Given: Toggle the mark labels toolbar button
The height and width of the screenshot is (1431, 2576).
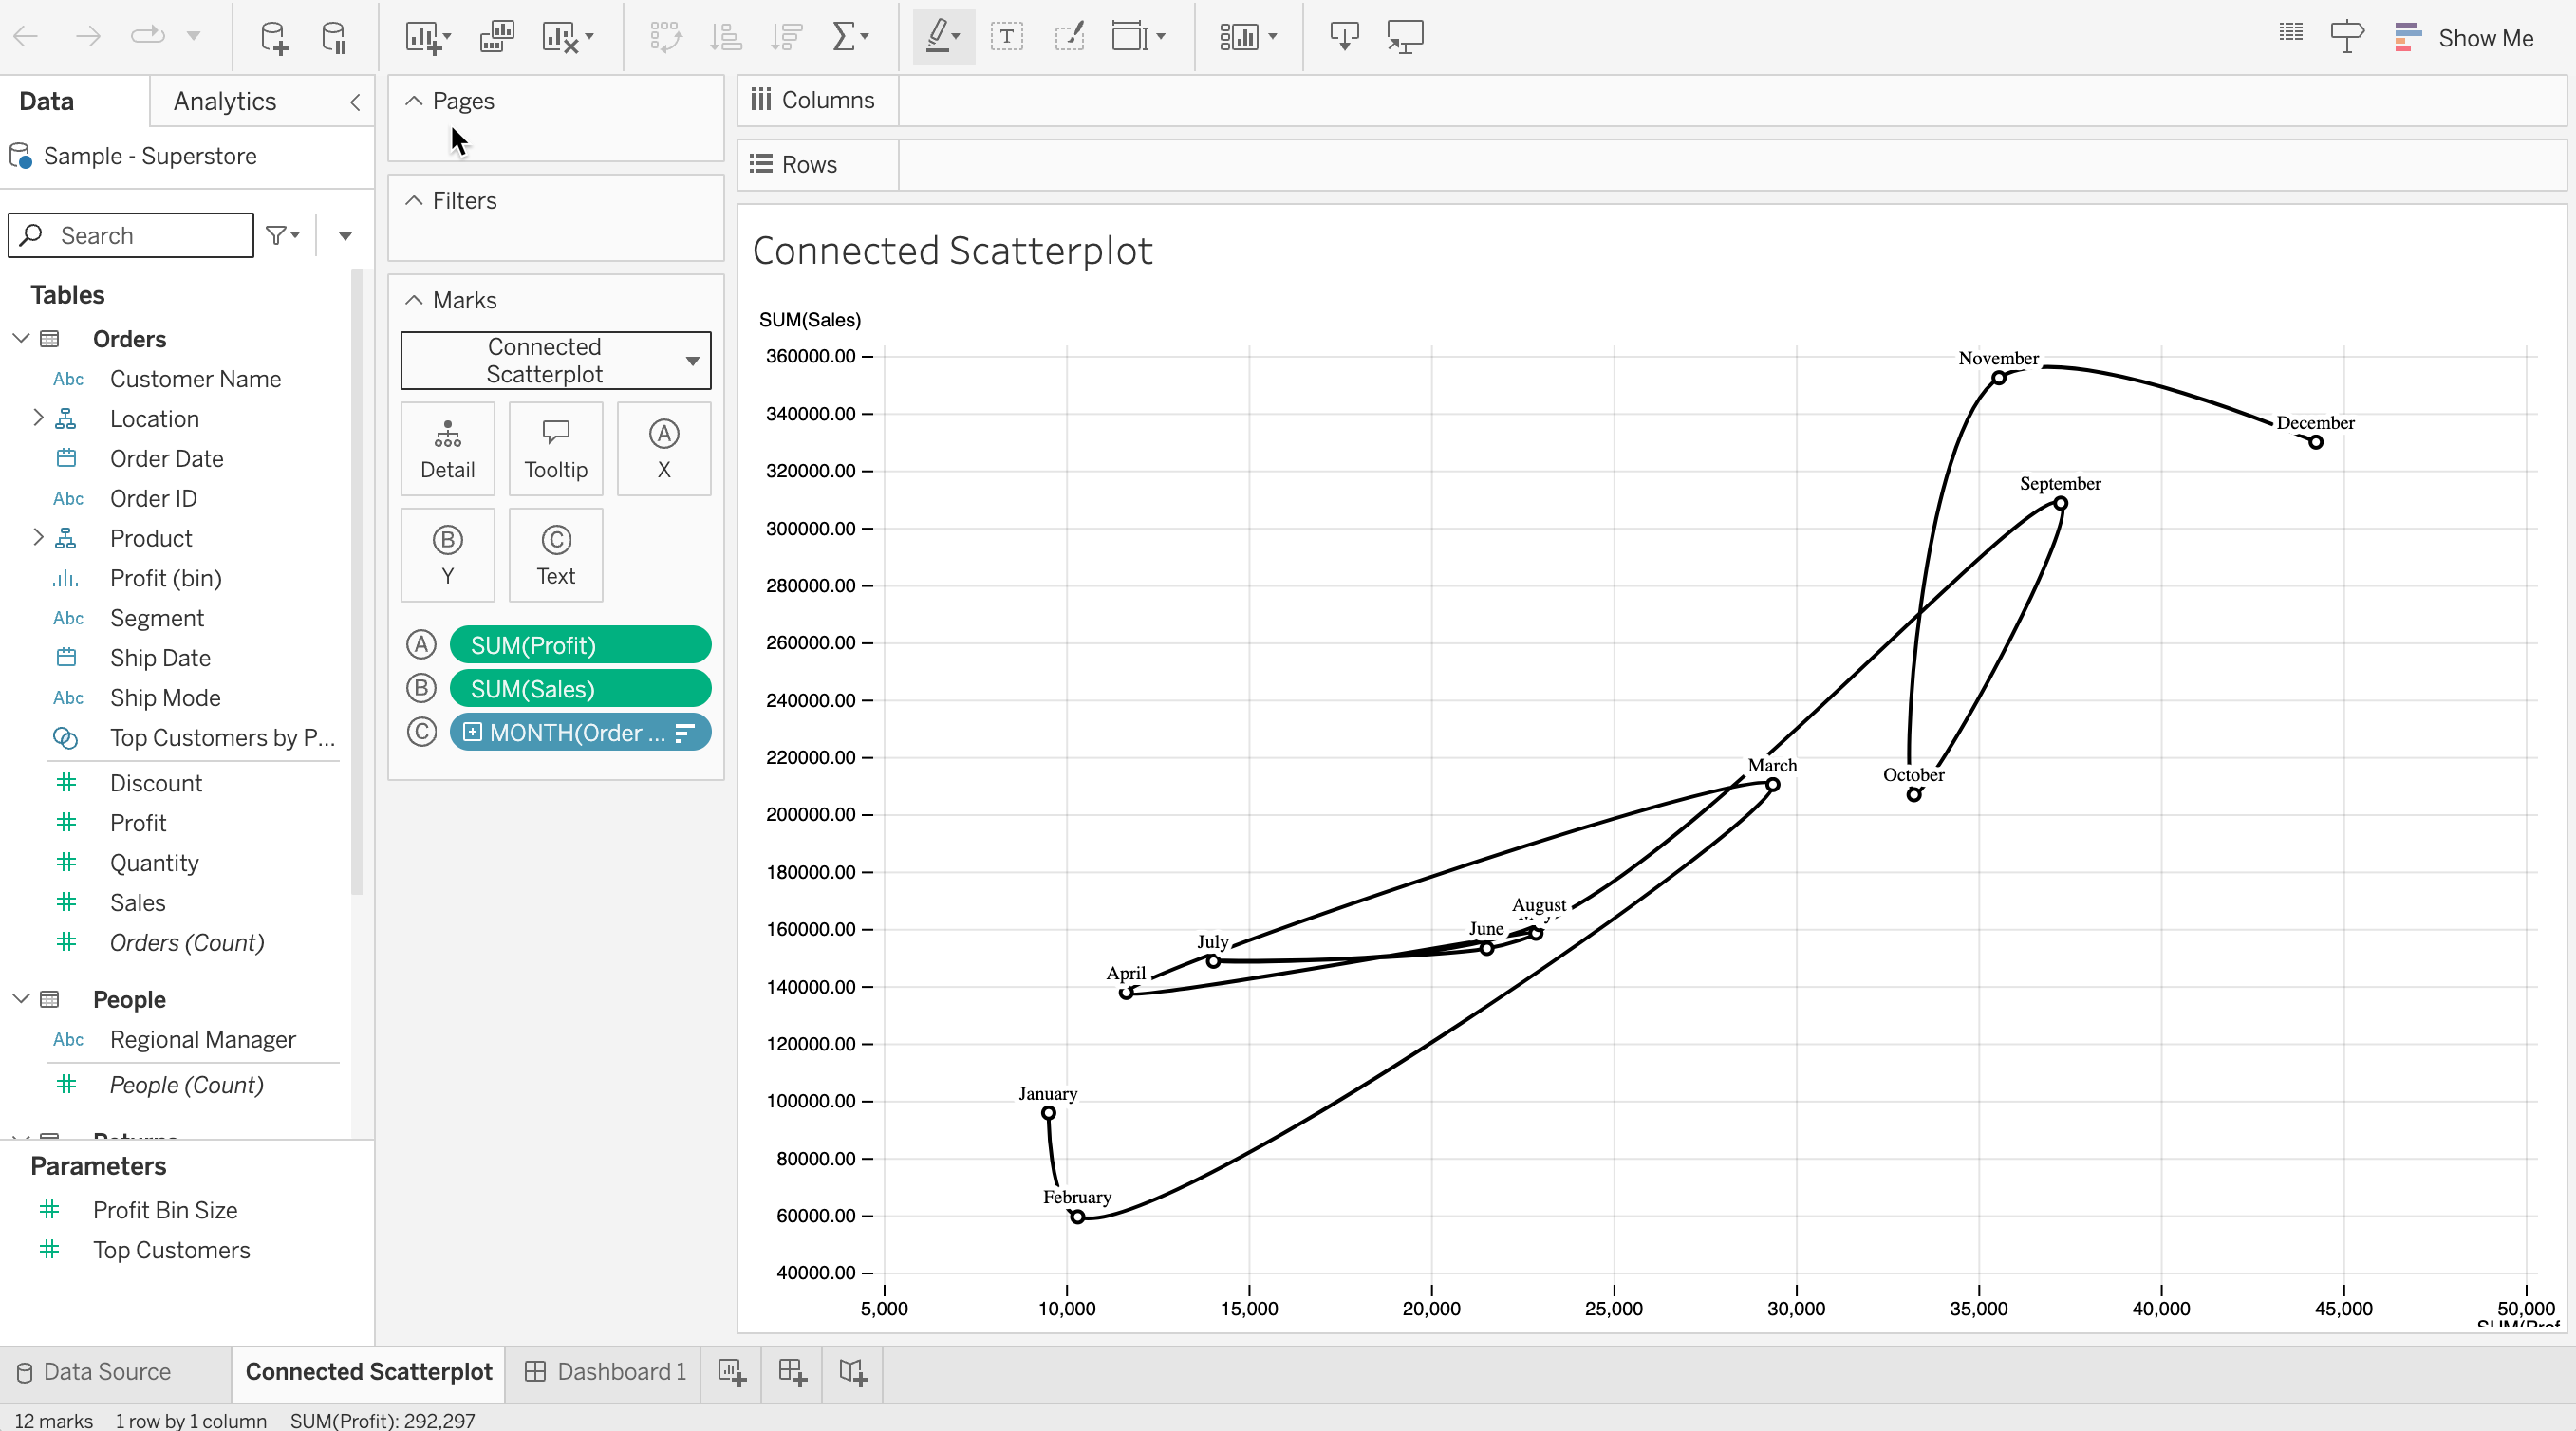Looking at the screenshot, I should click(x=1006, y=37).
